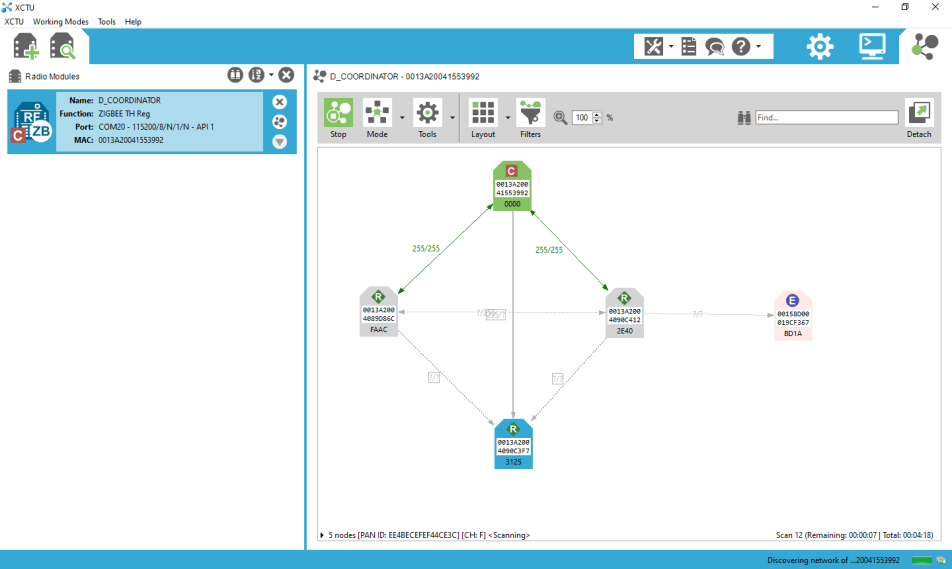Remove the D_COORDINATOR module from list
Viewport: 952px width, 569px height.
tap(279, 102)
